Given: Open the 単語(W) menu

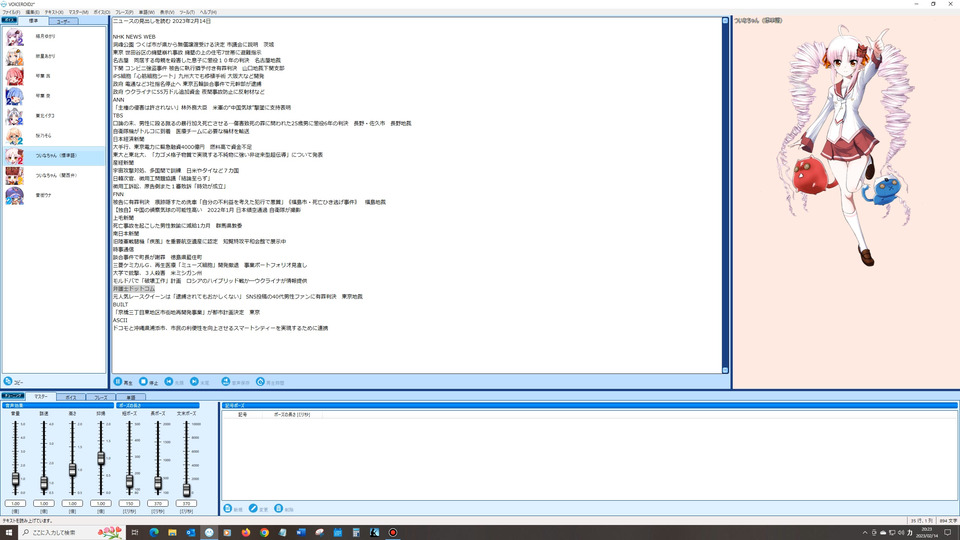Looking at the screenshot, I should pos(147,12).
